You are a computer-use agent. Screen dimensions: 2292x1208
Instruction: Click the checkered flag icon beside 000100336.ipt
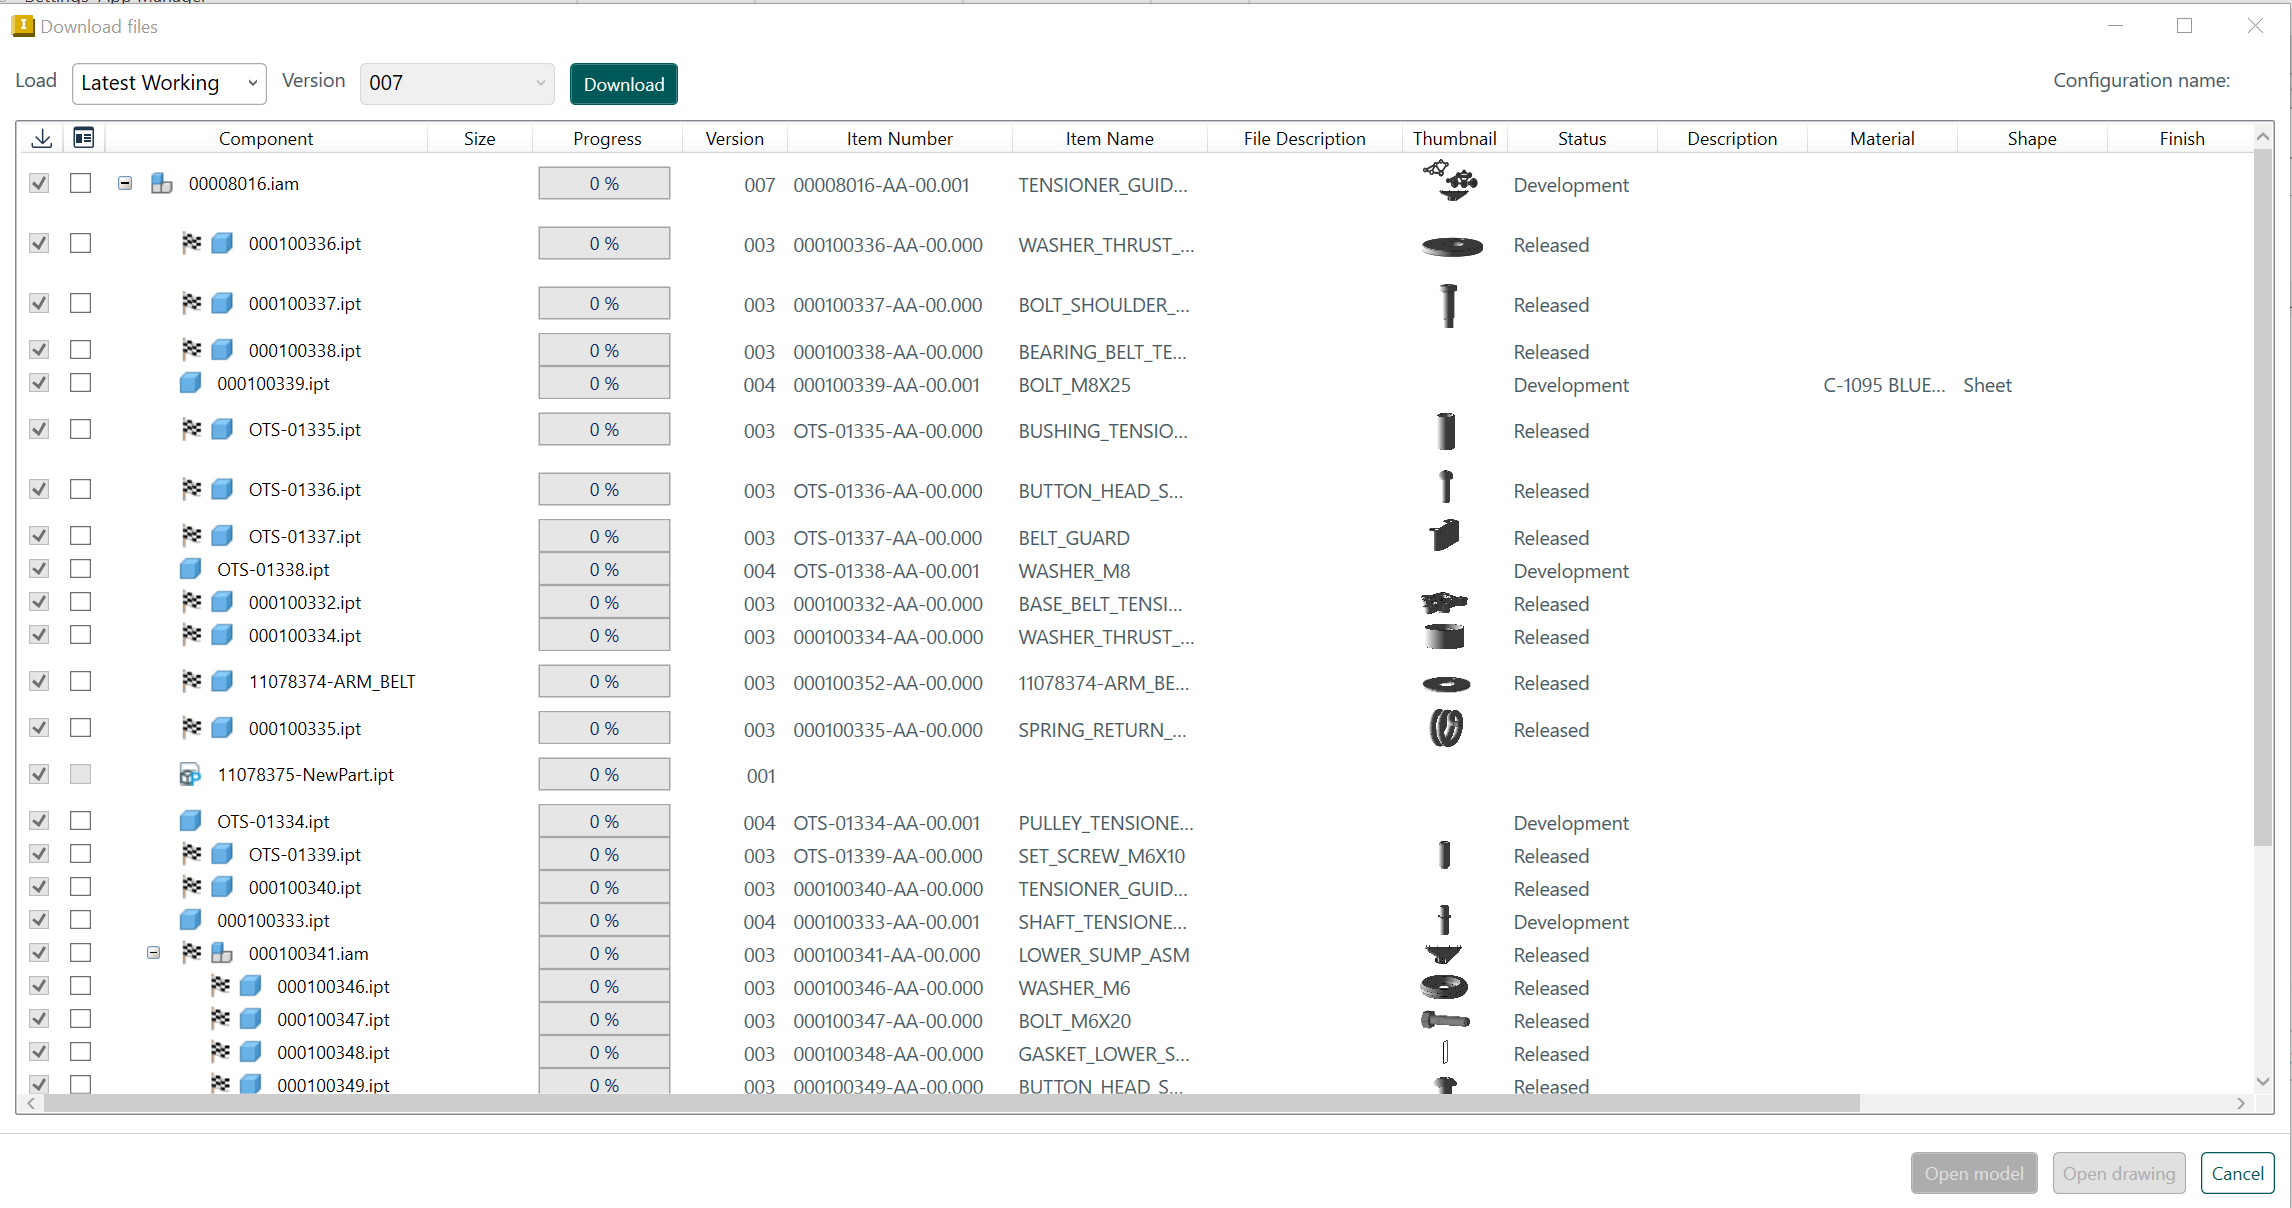click(191, 243)
